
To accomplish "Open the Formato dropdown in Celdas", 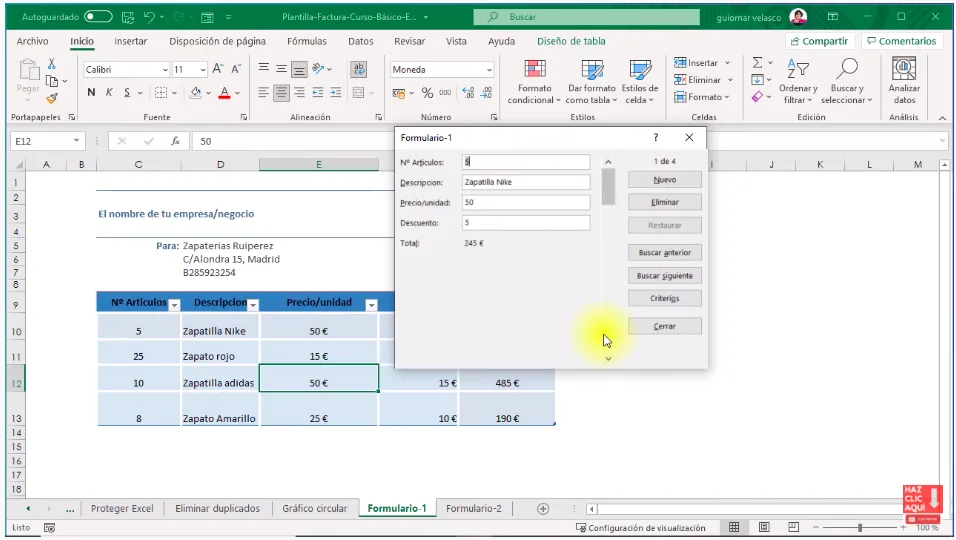I will click(x=702, y=97).
